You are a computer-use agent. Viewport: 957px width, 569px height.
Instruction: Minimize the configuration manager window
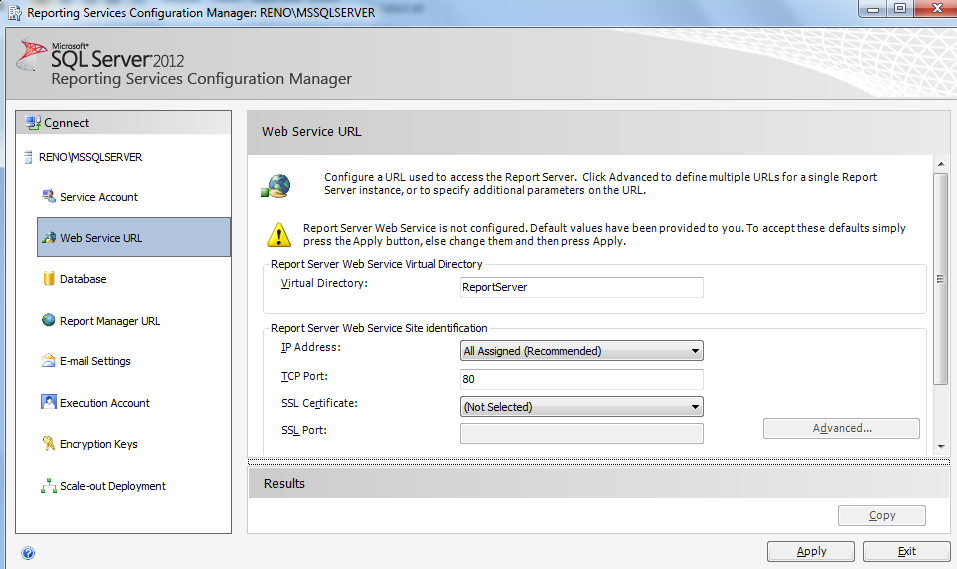(873, 9)
